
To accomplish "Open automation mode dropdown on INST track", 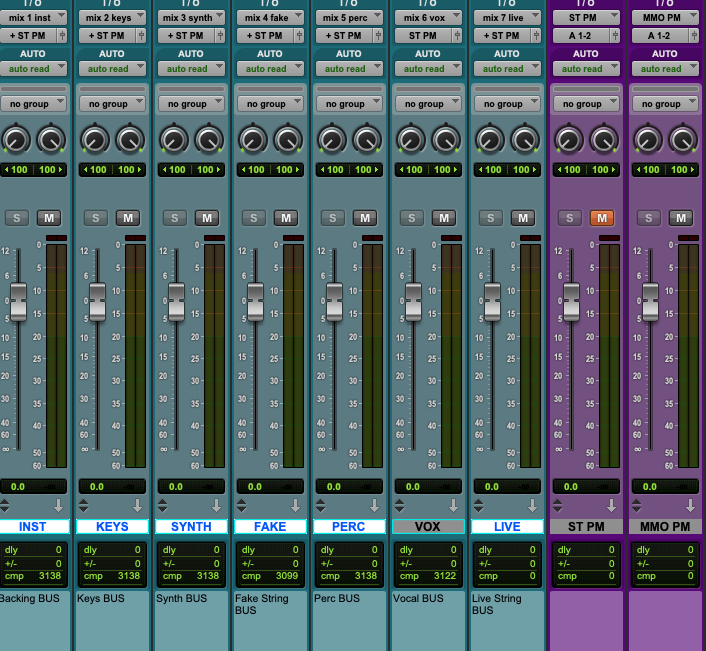I will [33, 69].
